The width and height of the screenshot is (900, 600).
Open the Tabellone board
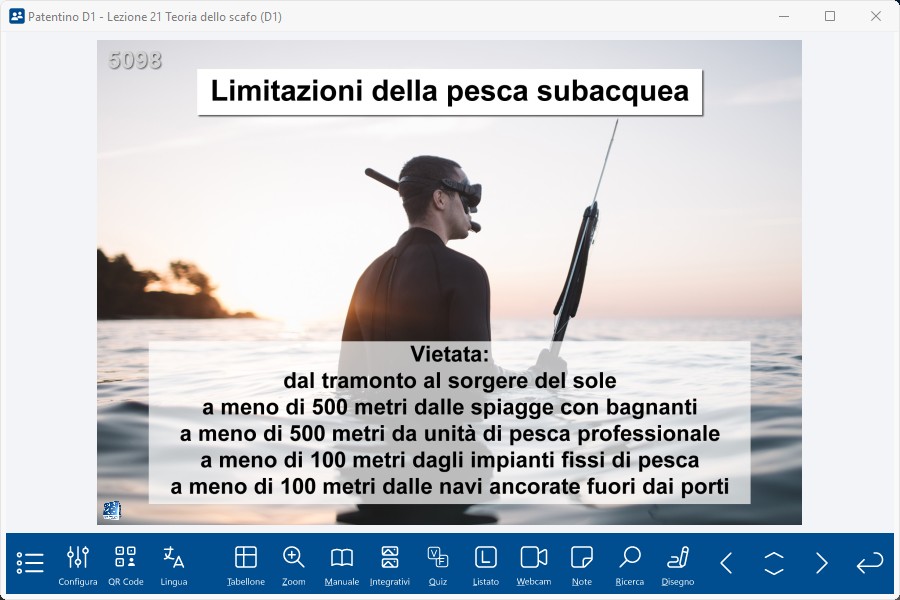(246, 564)
